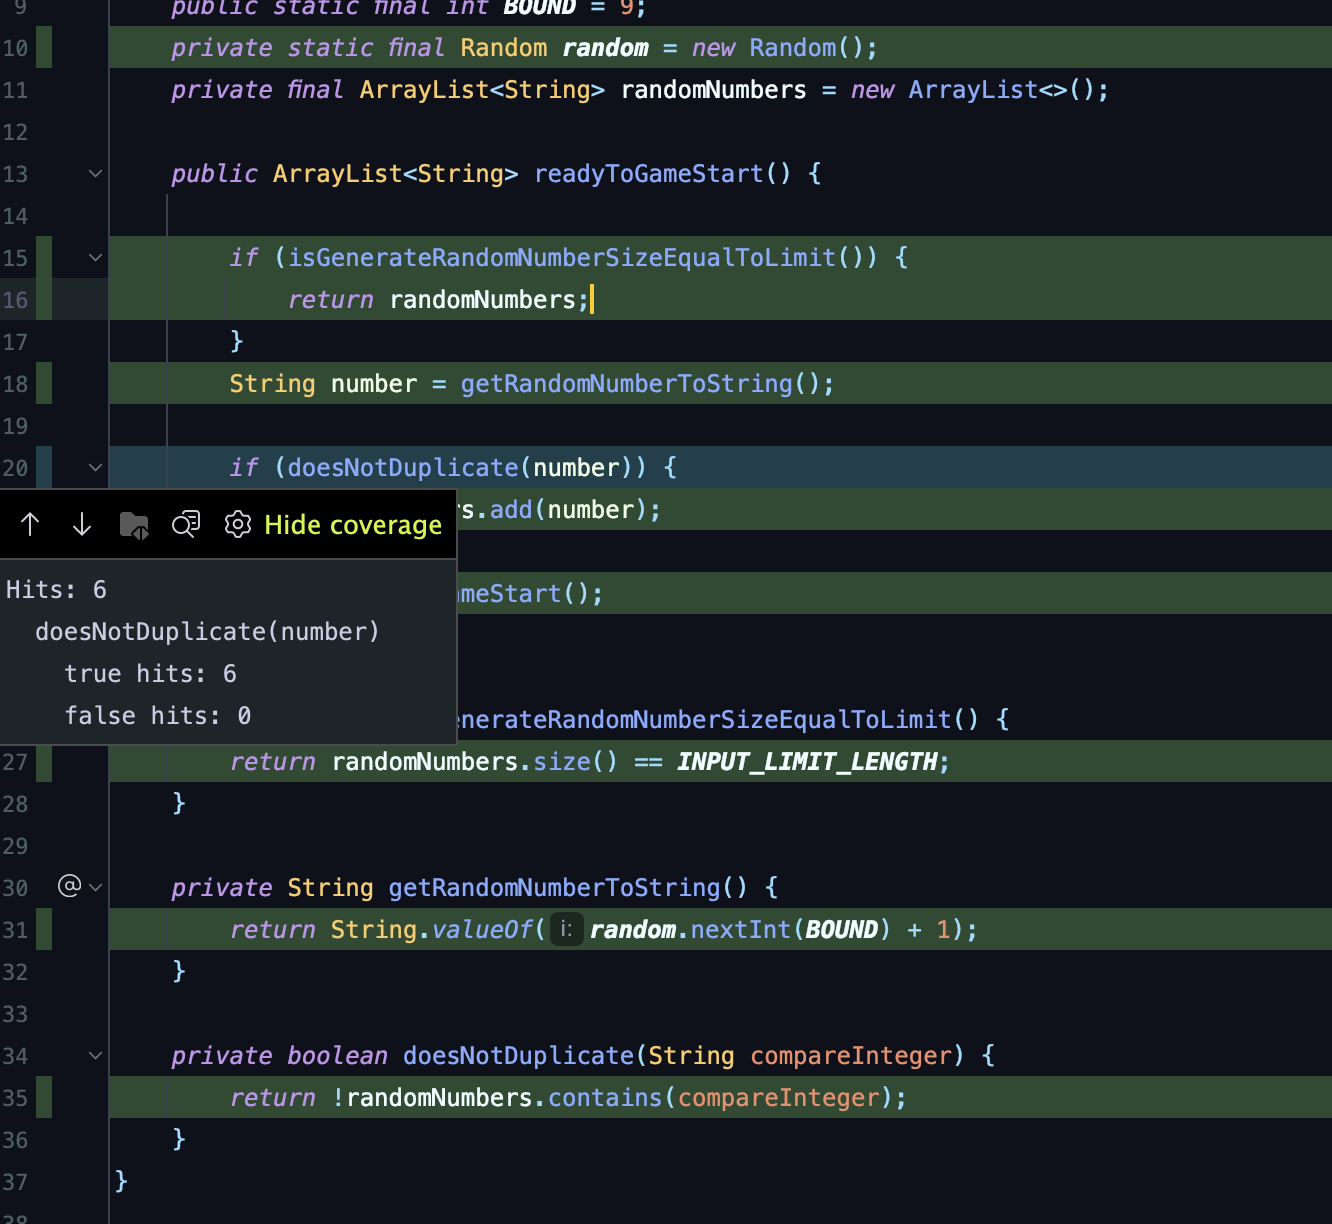Click 'Hide coverage' link
This screenshot has height=1224, width=1332.
(353, 525)
